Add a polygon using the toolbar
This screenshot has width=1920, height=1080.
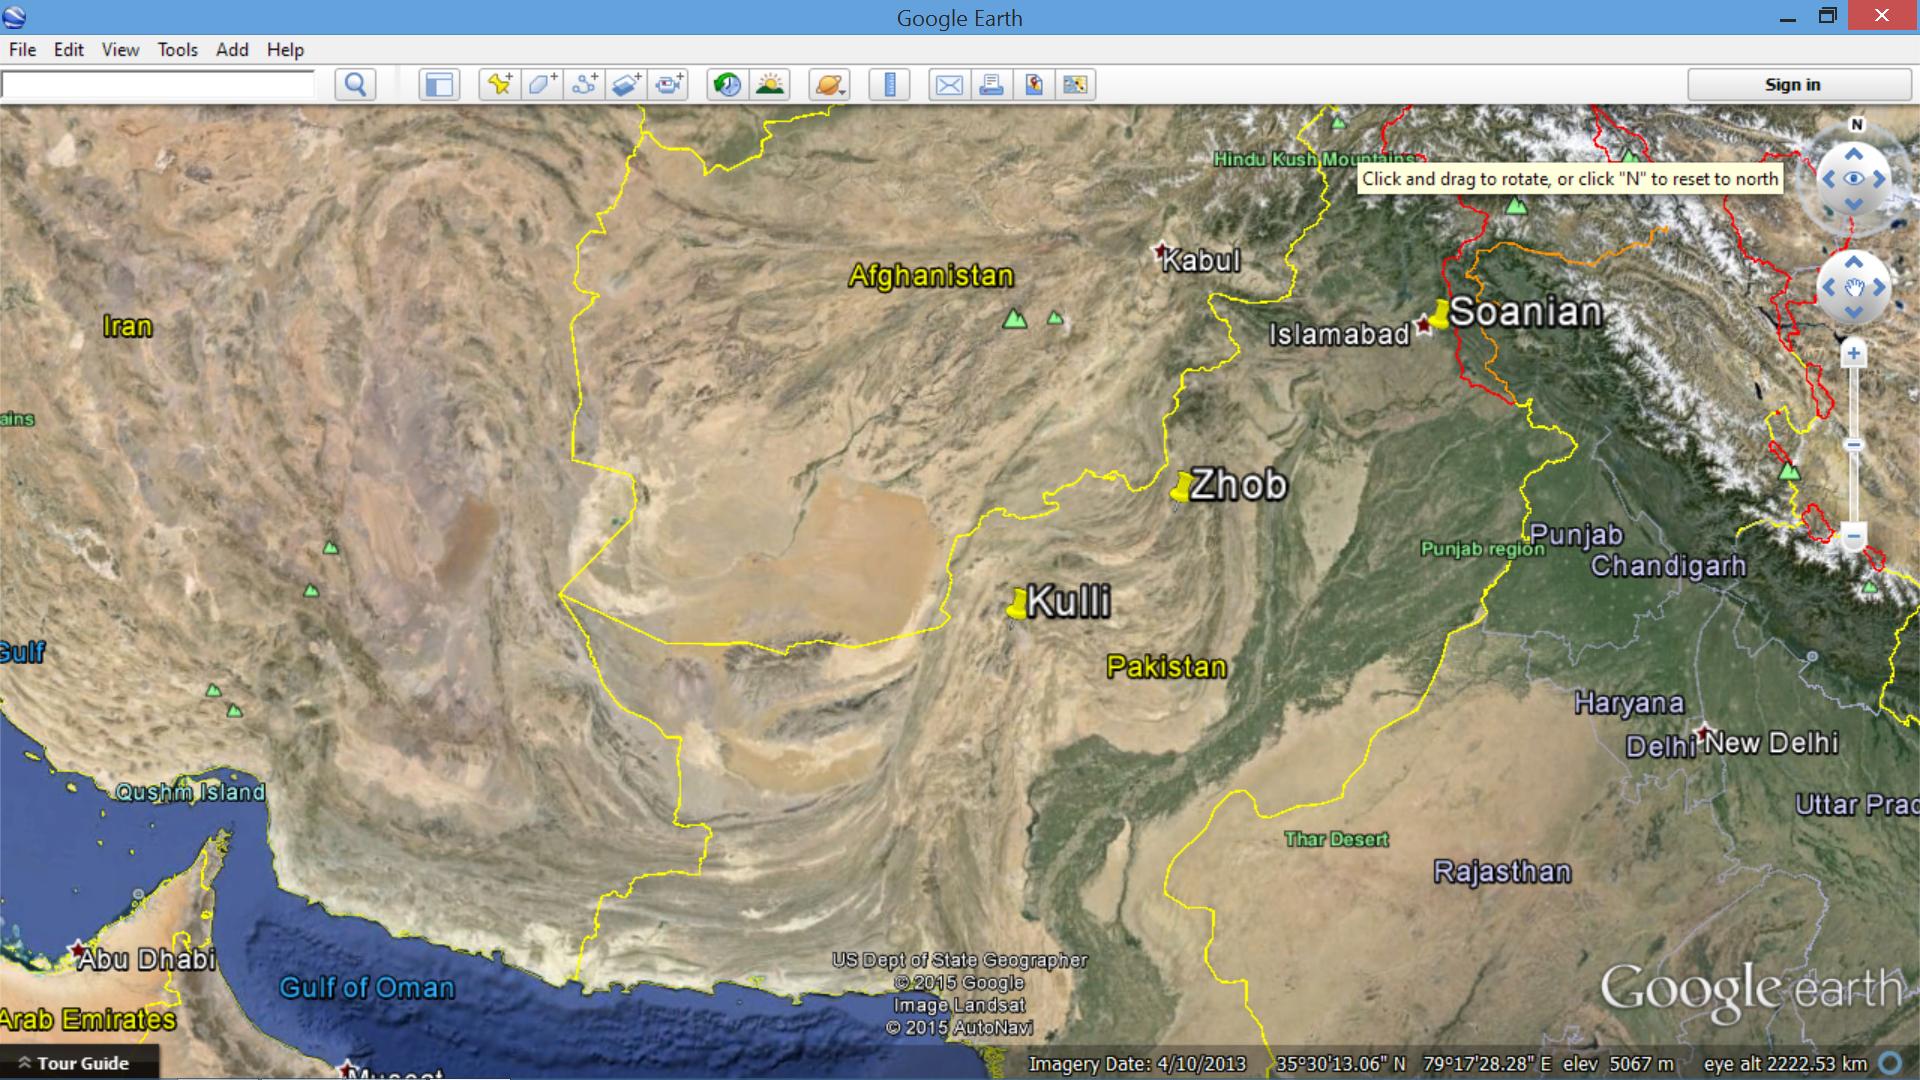click(x=542, y=85)
